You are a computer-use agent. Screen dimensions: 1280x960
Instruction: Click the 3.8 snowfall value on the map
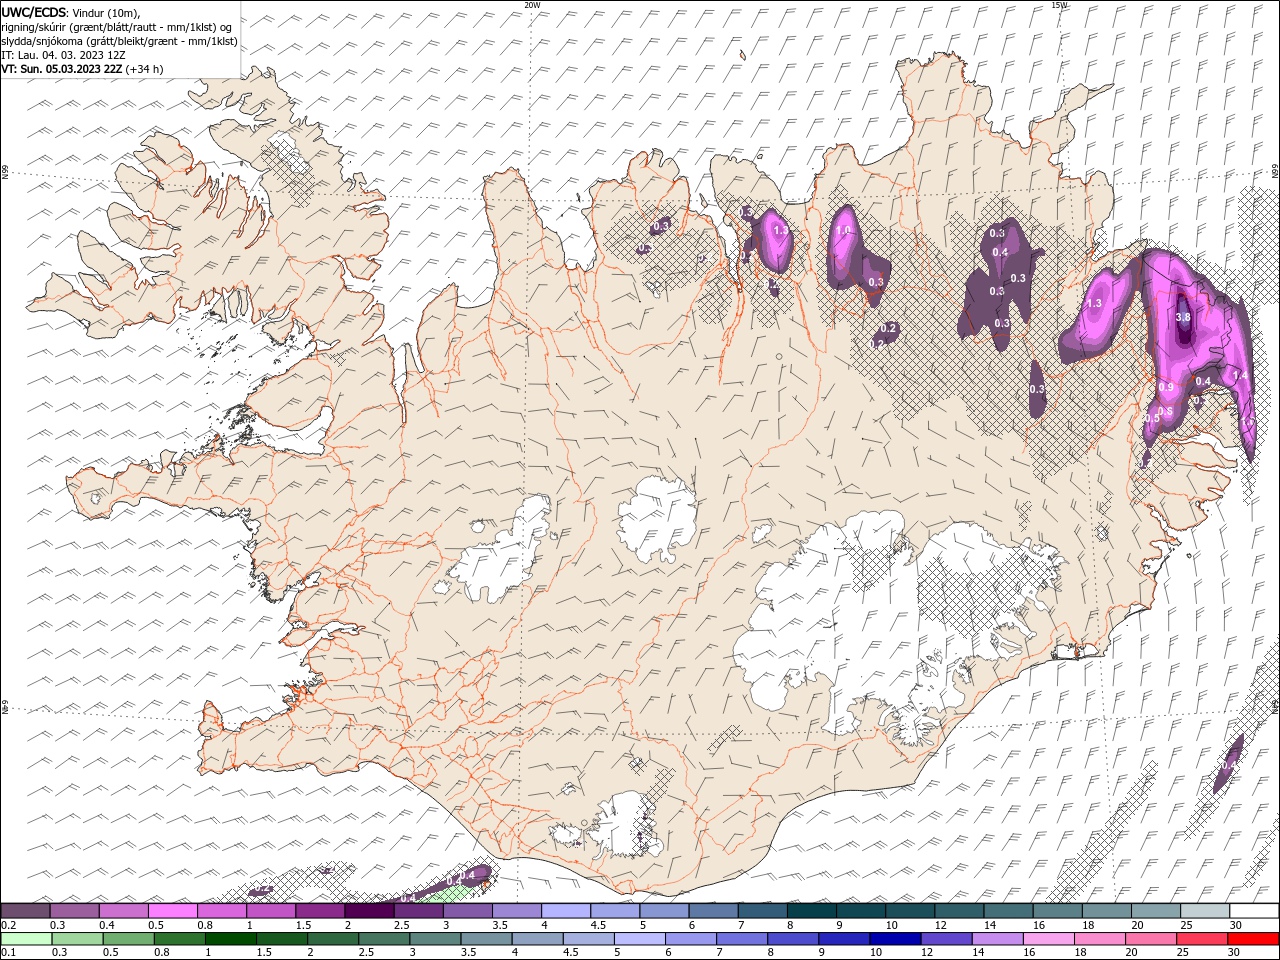pyautogui.click(x=1183, y=317)
